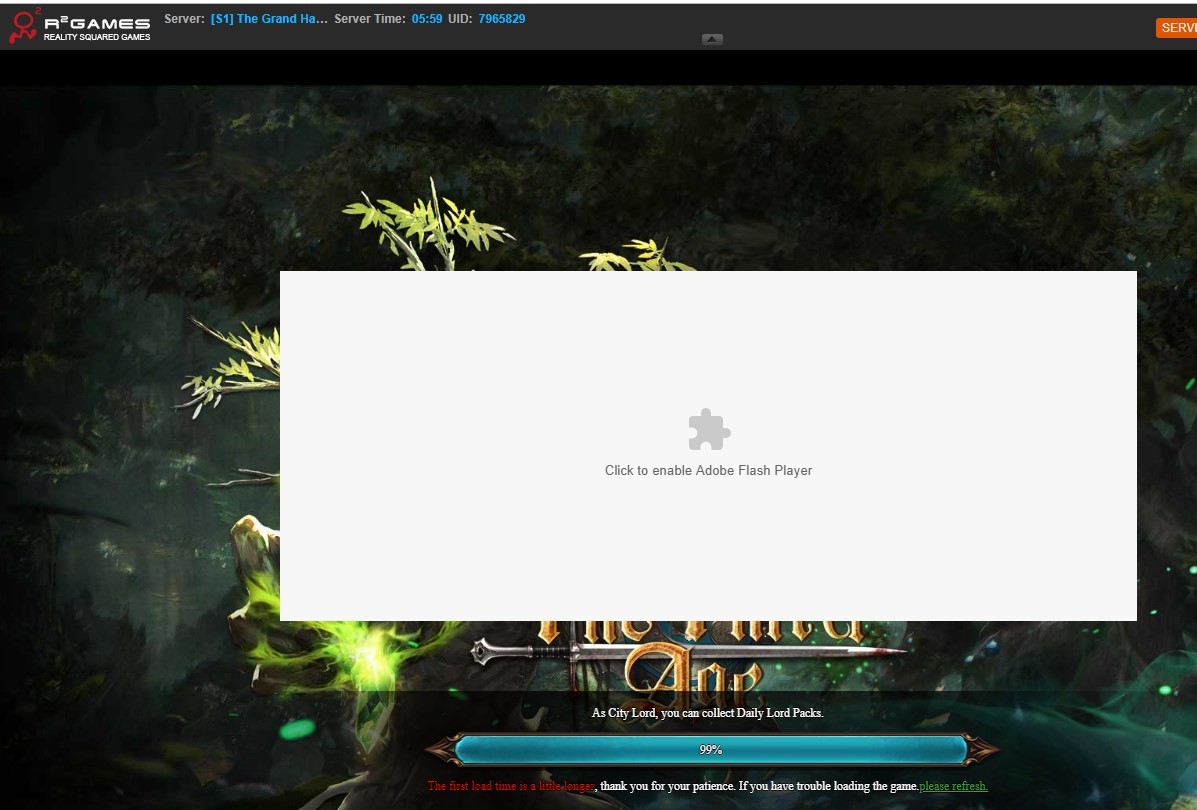1197x810 pixels.
Task: Click the server time value 05:59
Action: [427, 19]
